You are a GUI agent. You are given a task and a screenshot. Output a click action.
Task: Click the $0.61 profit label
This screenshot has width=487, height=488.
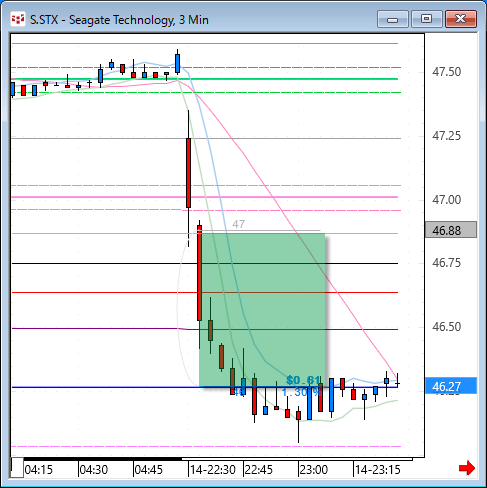(303, 380)
